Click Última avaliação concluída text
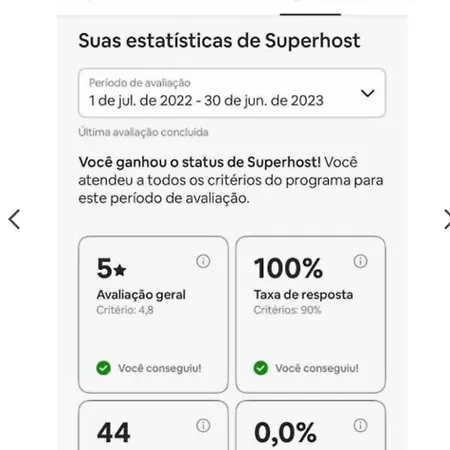This screenshot has width=450, height=450. coord(143,132)
